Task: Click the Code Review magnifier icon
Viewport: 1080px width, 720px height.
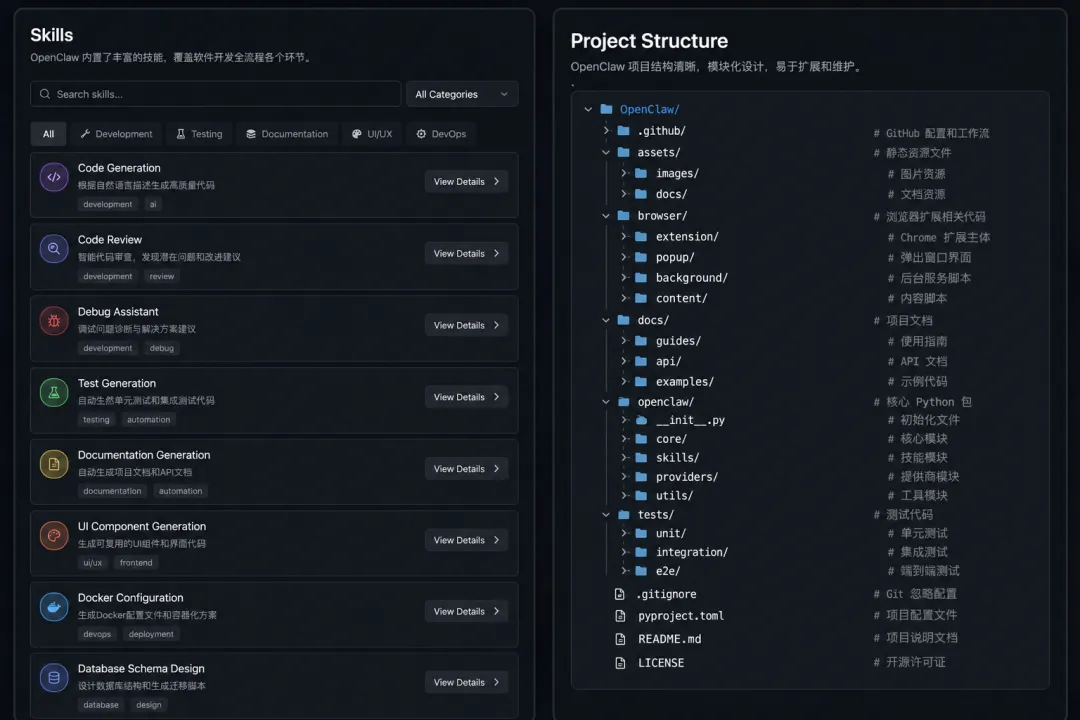Action: 54,249
